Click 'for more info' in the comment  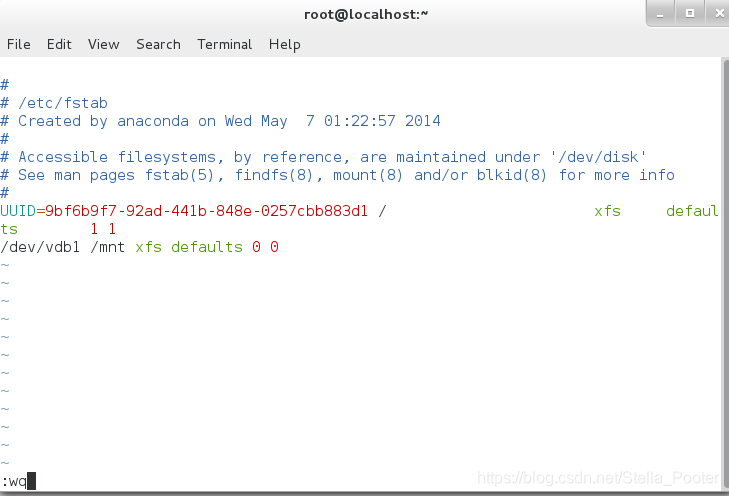coord(616,175)
